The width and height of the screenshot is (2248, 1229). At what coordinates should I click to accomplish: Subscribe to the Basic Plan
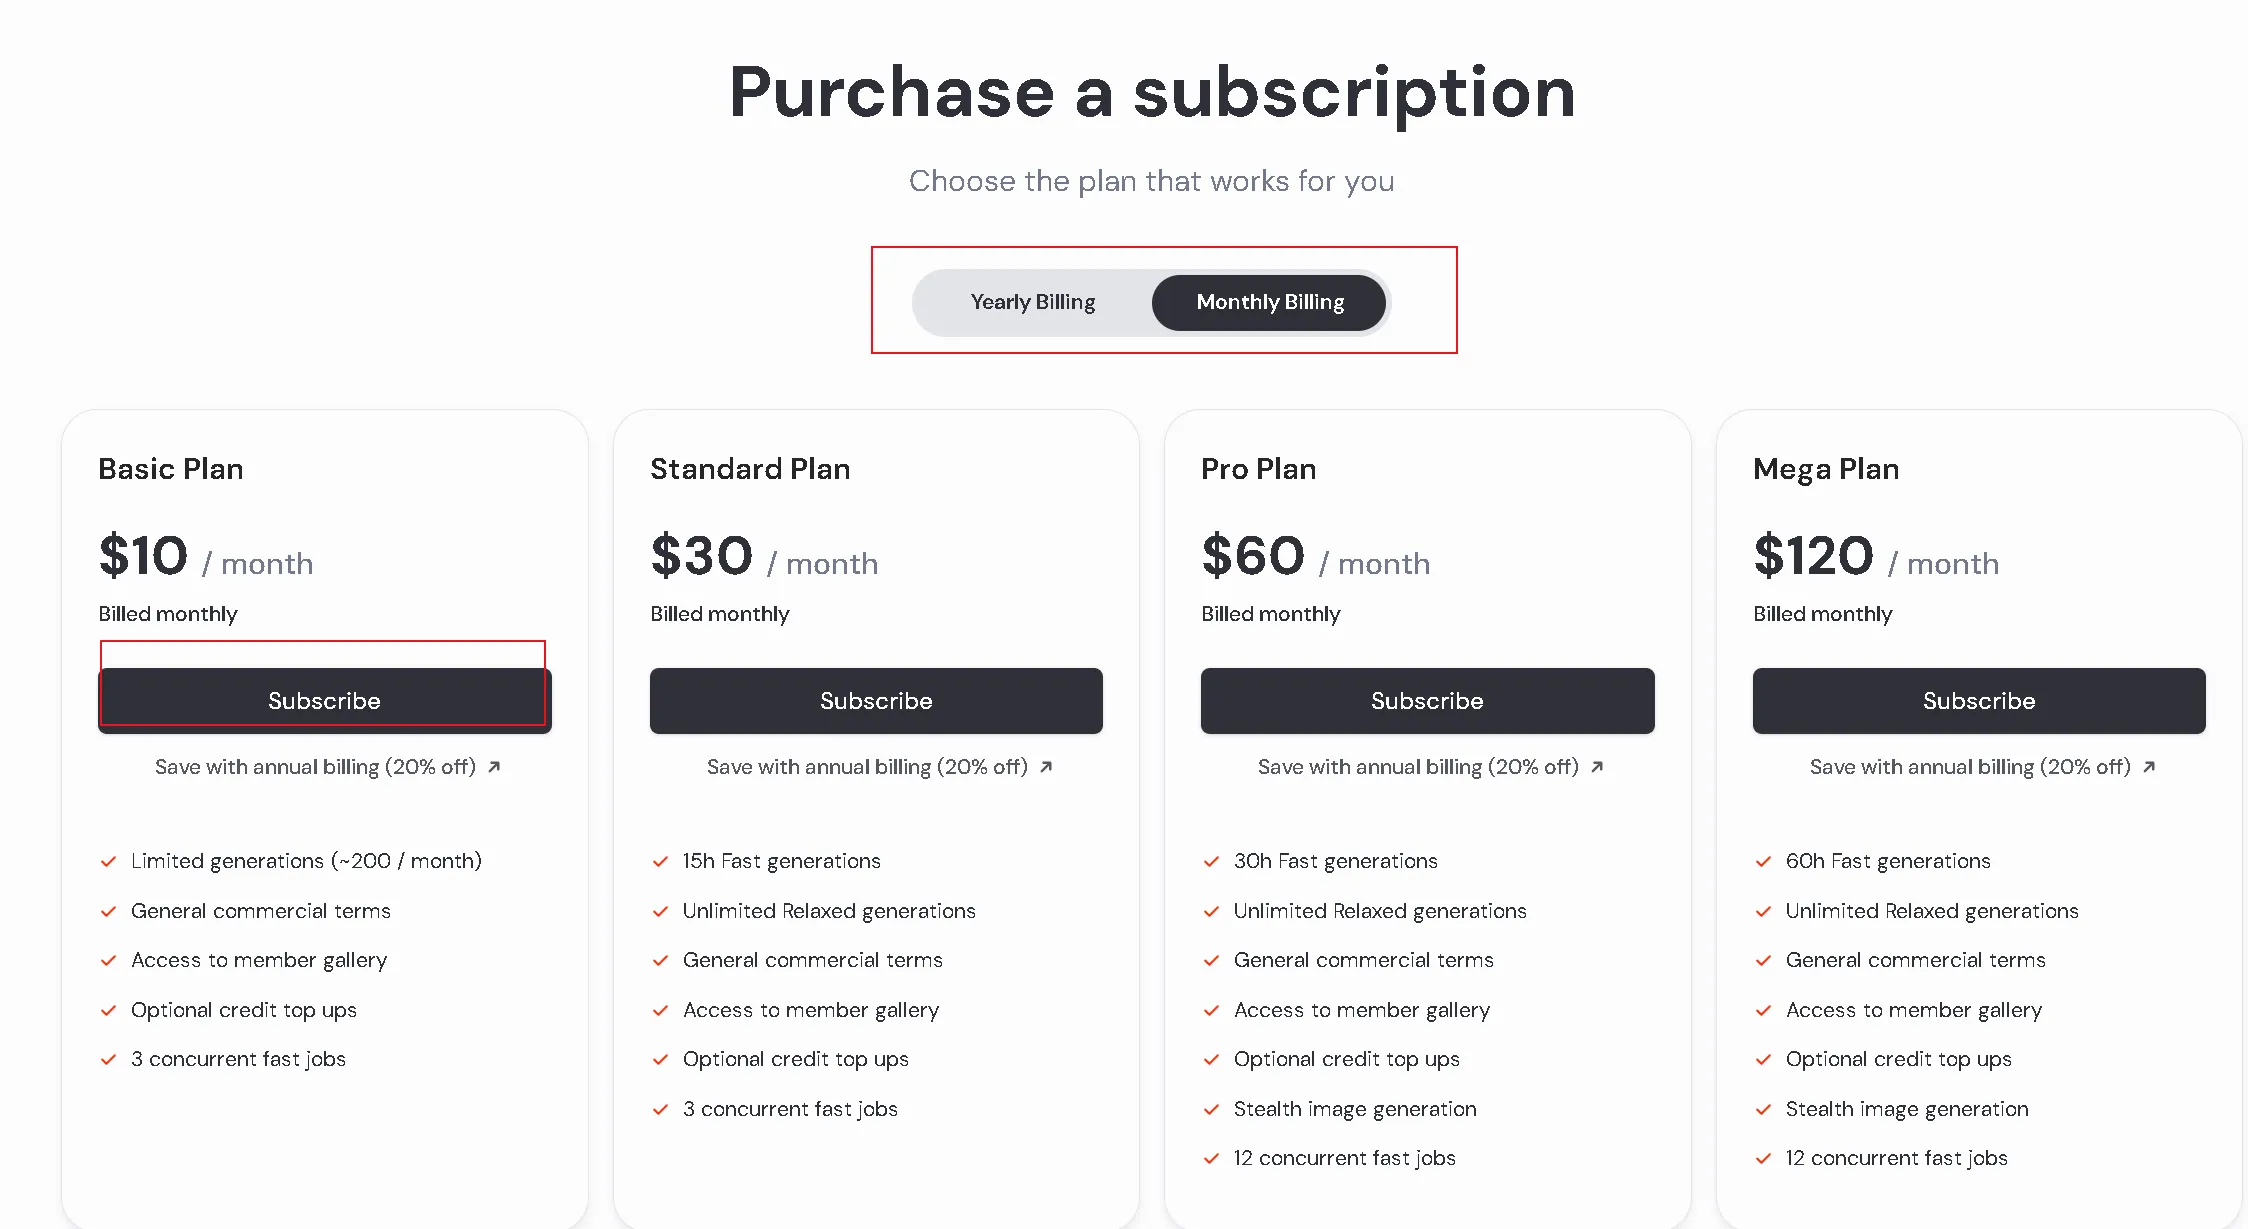point(324,701)
